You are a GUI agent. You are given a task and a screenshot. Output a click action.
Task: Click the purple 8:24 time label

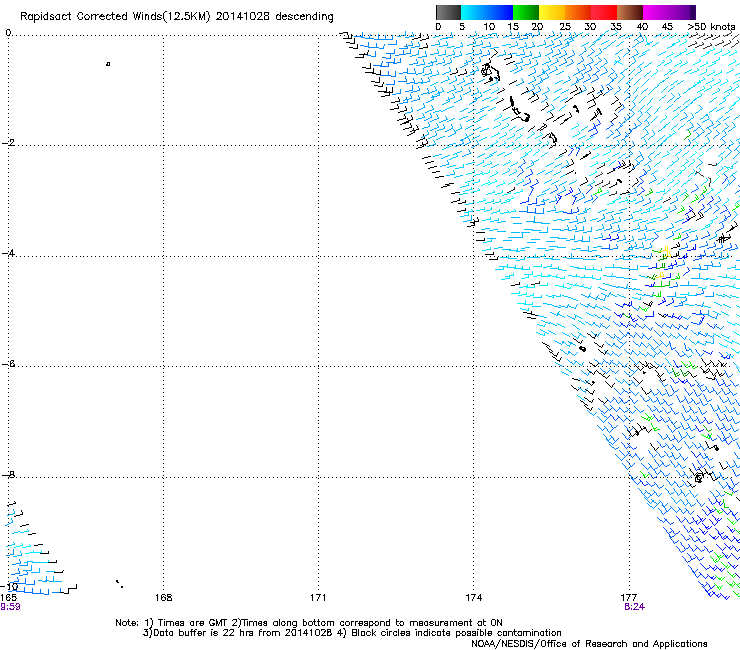coord(634,607)
